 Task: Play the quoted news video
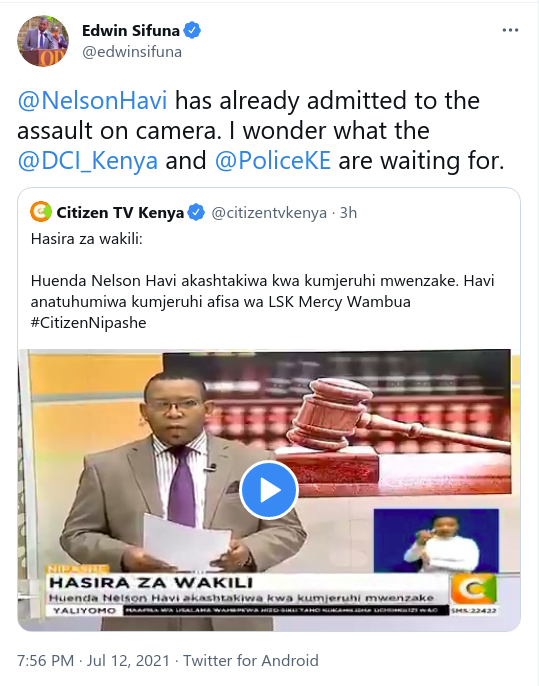click(x=269, y=490)
